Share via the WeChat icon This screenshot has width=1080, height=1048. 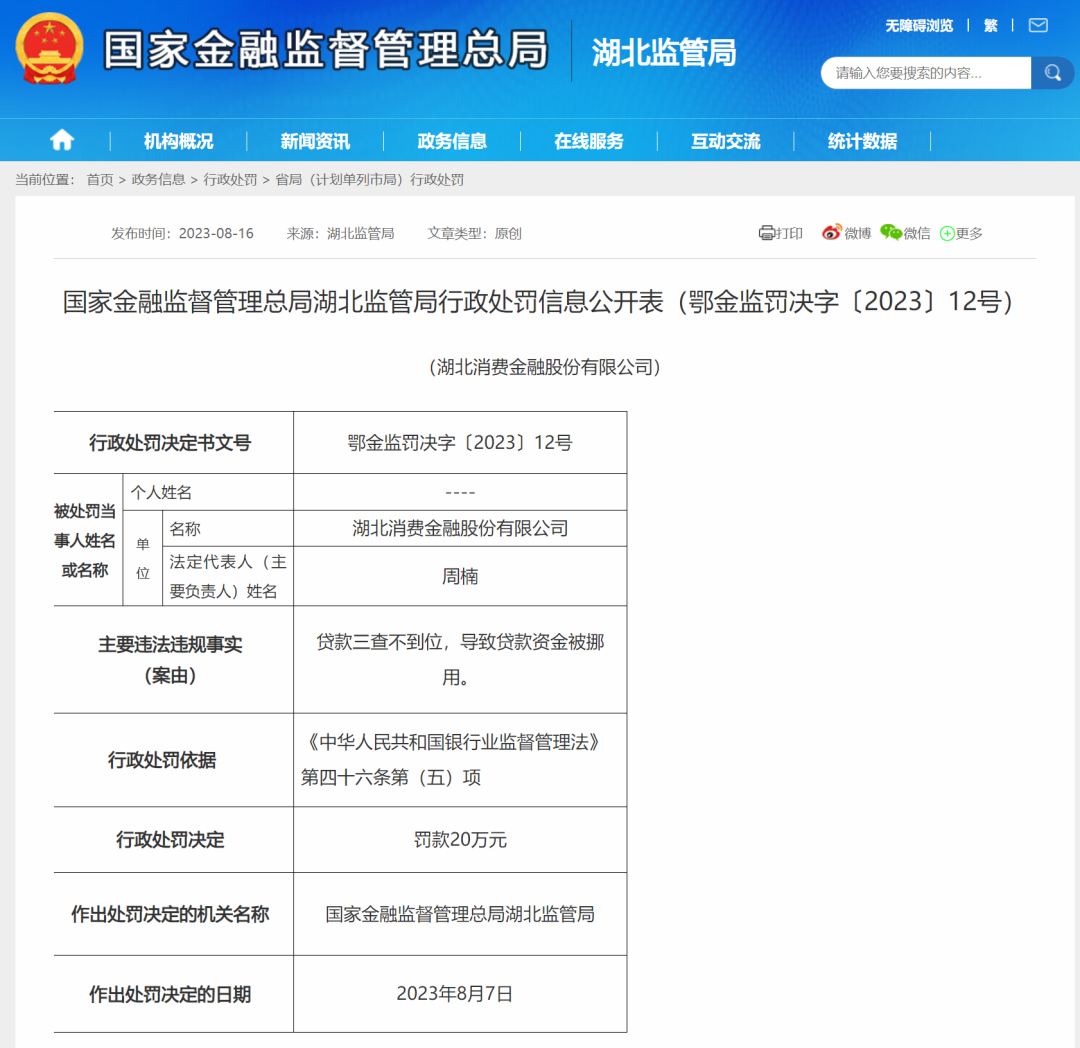pos(891,232)
